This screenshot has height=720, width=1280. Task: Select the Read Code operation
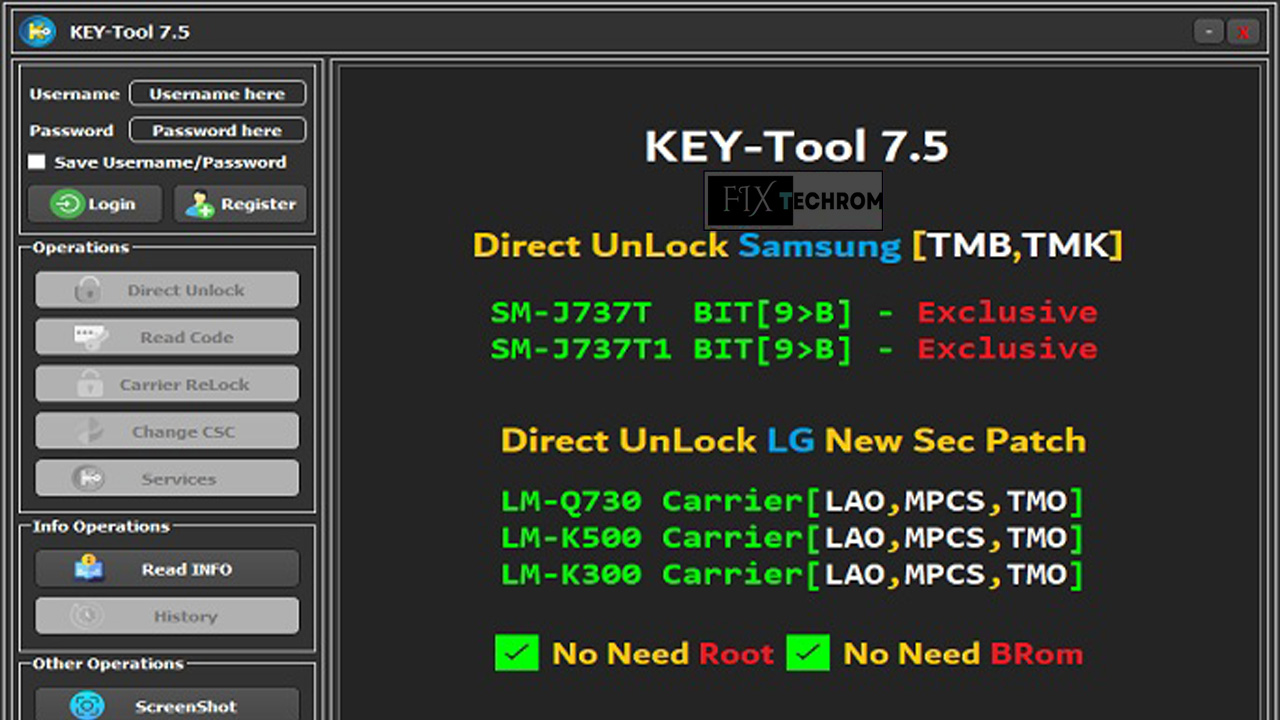167,337
